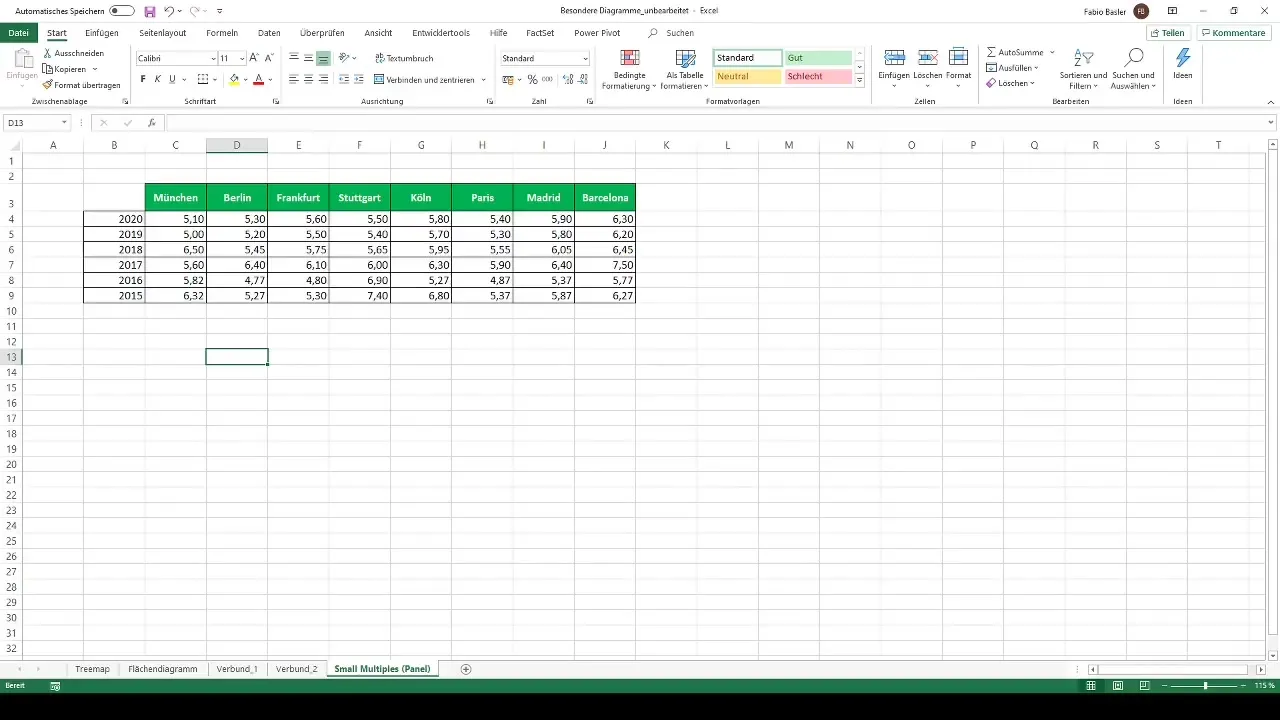Increase font size with the larger A icon

[x=254, y=58]
